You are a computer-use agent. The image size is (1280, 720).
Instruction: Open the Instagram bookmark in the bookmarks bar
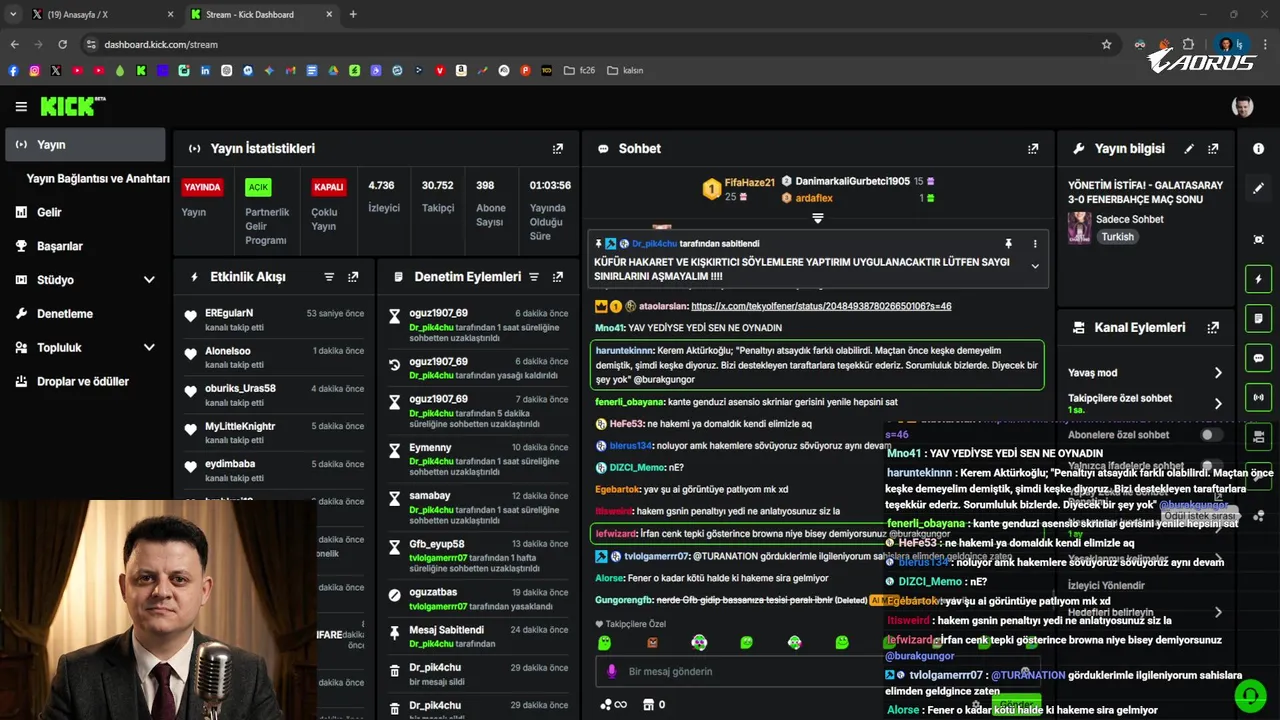(x=34, y=71)
